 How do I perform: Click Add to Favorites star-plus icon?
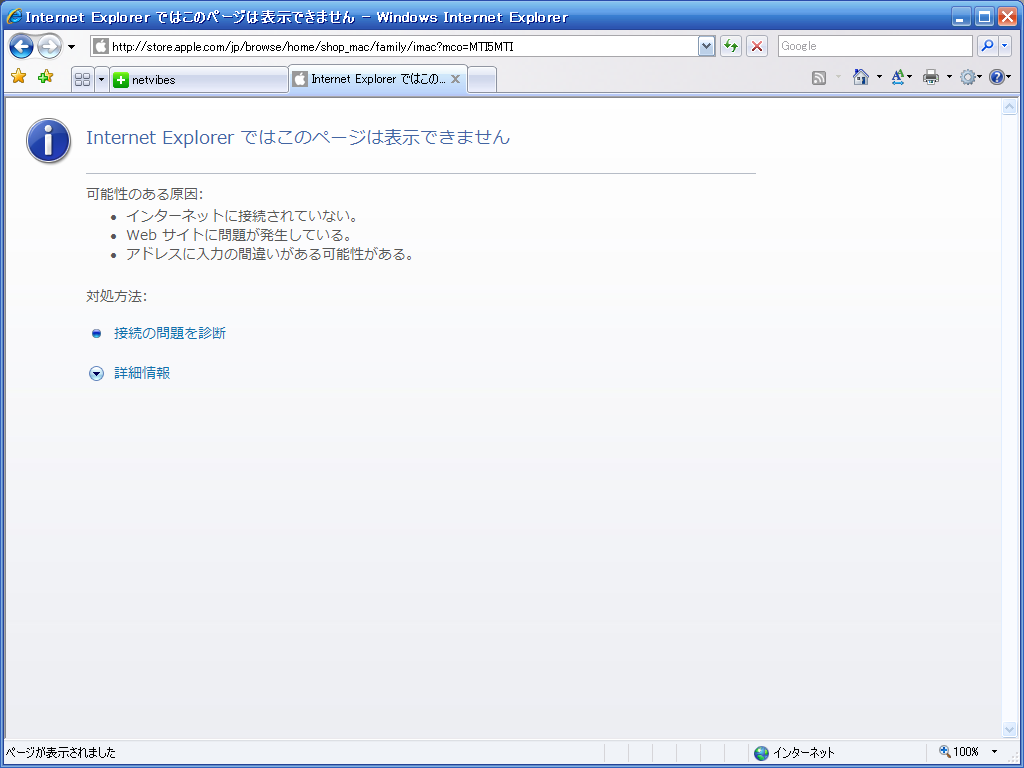click(x=45, y=77)
